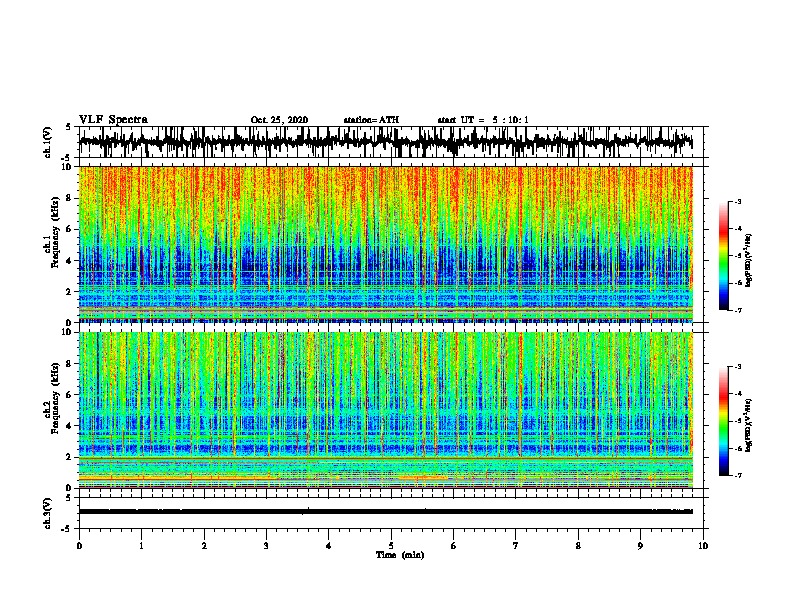Select the "Oct. 25, 2020" date text
Viewport: 792px width, 612px height.
279,120
